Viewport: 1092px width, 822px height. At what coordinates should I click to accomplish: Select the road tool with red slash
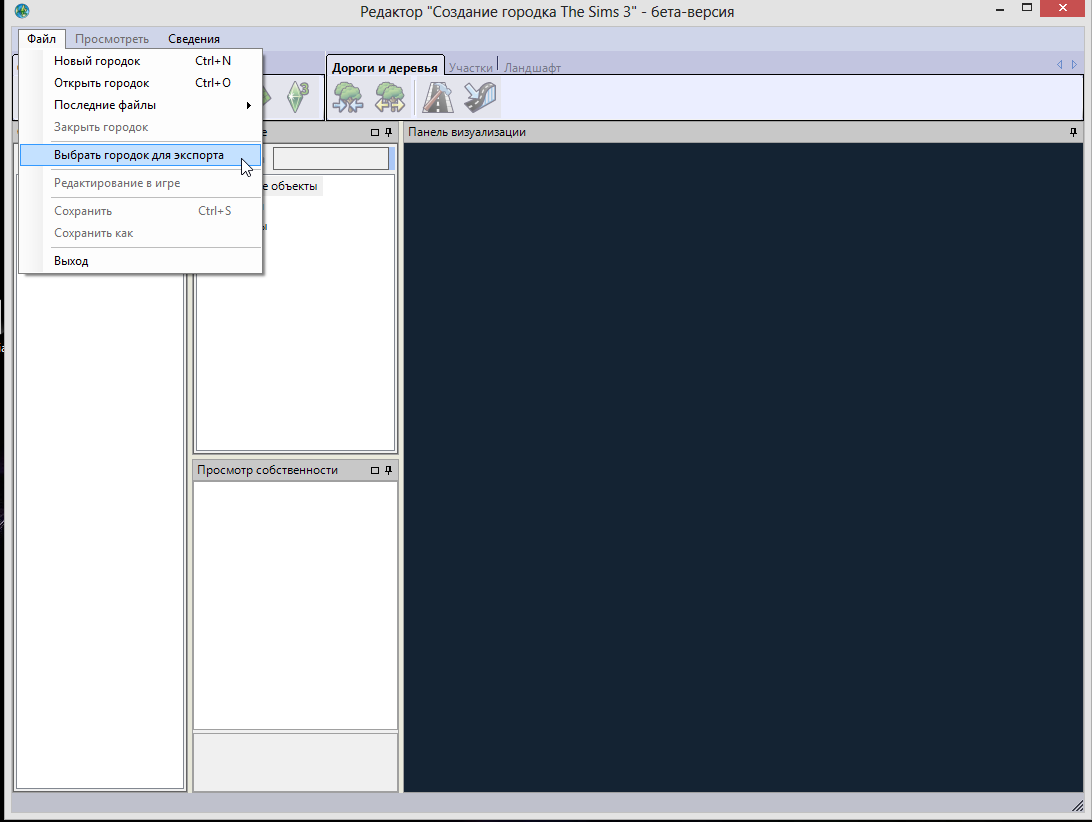coord(438,97)
